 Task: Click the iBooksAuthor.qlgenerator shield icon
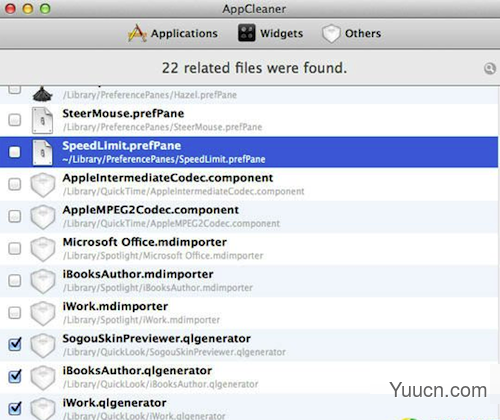[x=43, y=378]
